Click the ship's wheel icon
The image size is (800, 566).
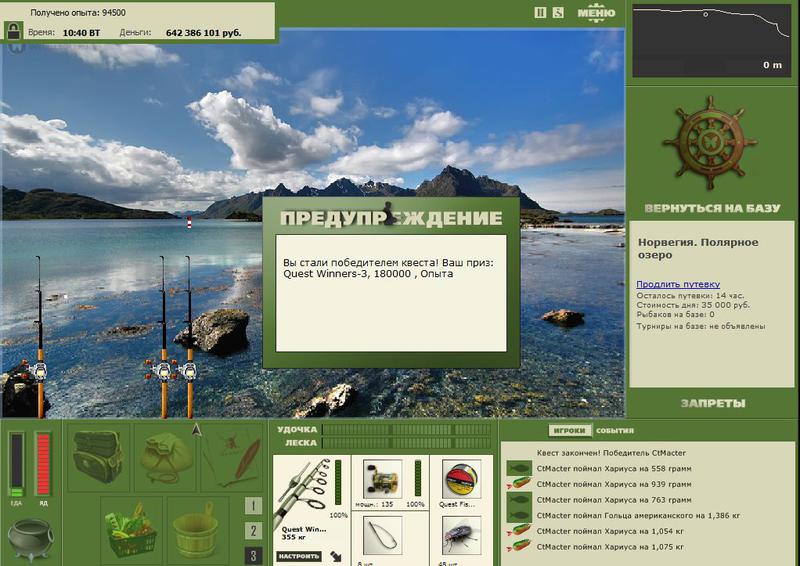(x=710, y=143)
